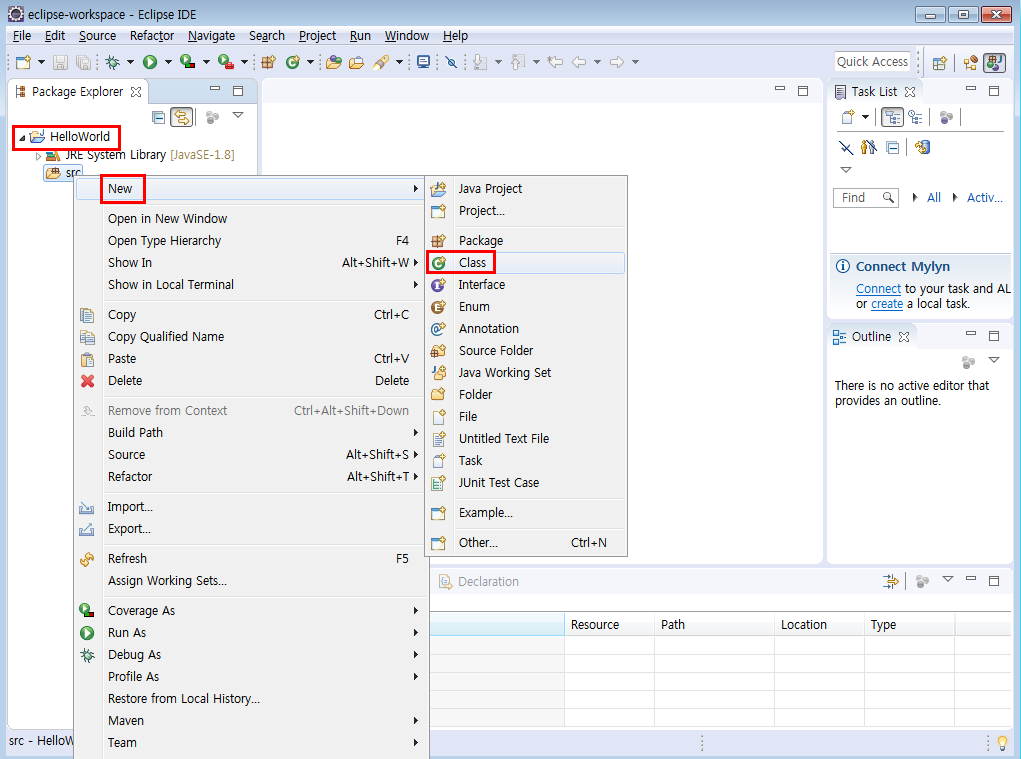The height and width of the screenshot is (759, 1021).
Task: Select New in the context menu
Action: pyautogui.click(x=249, y=189)
